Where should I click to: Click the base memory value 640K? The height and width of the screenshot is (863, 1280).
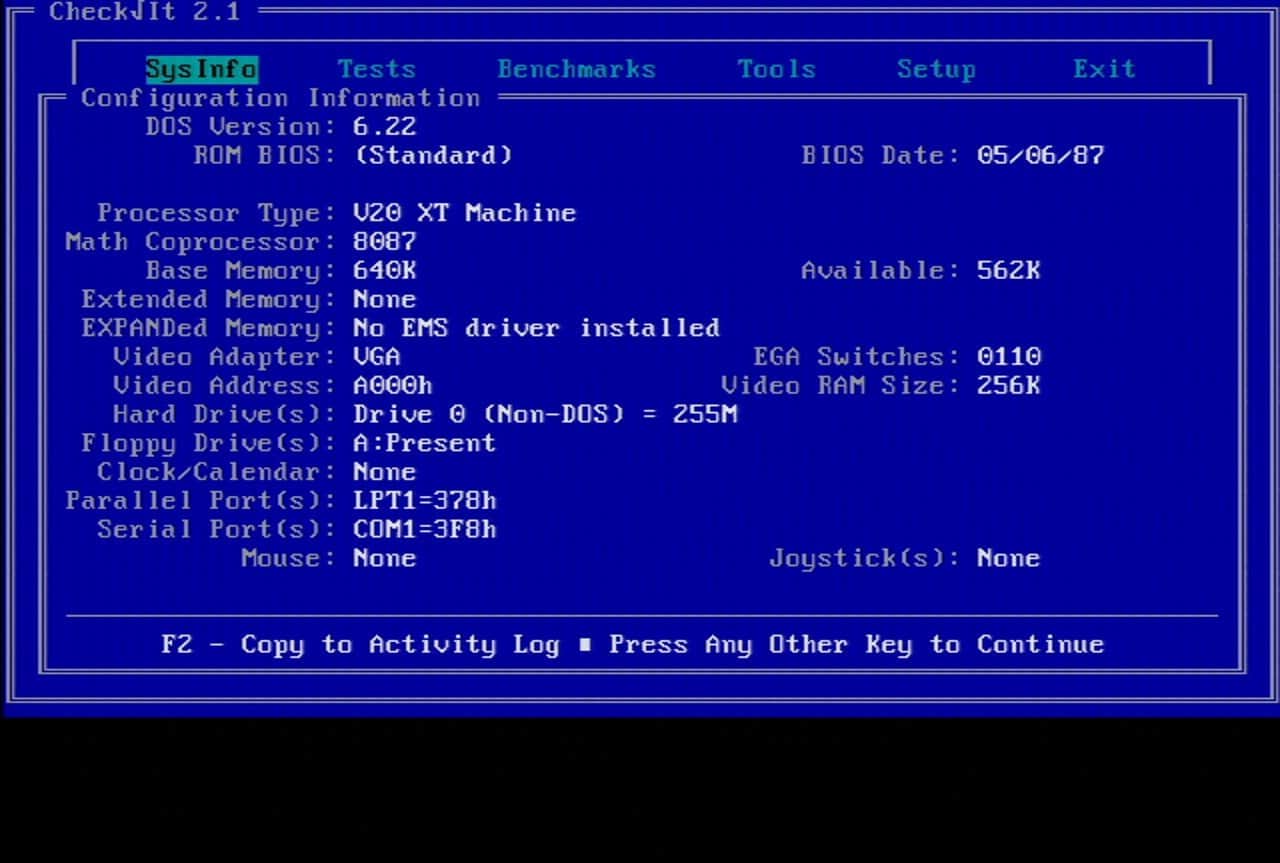[384, 271]
